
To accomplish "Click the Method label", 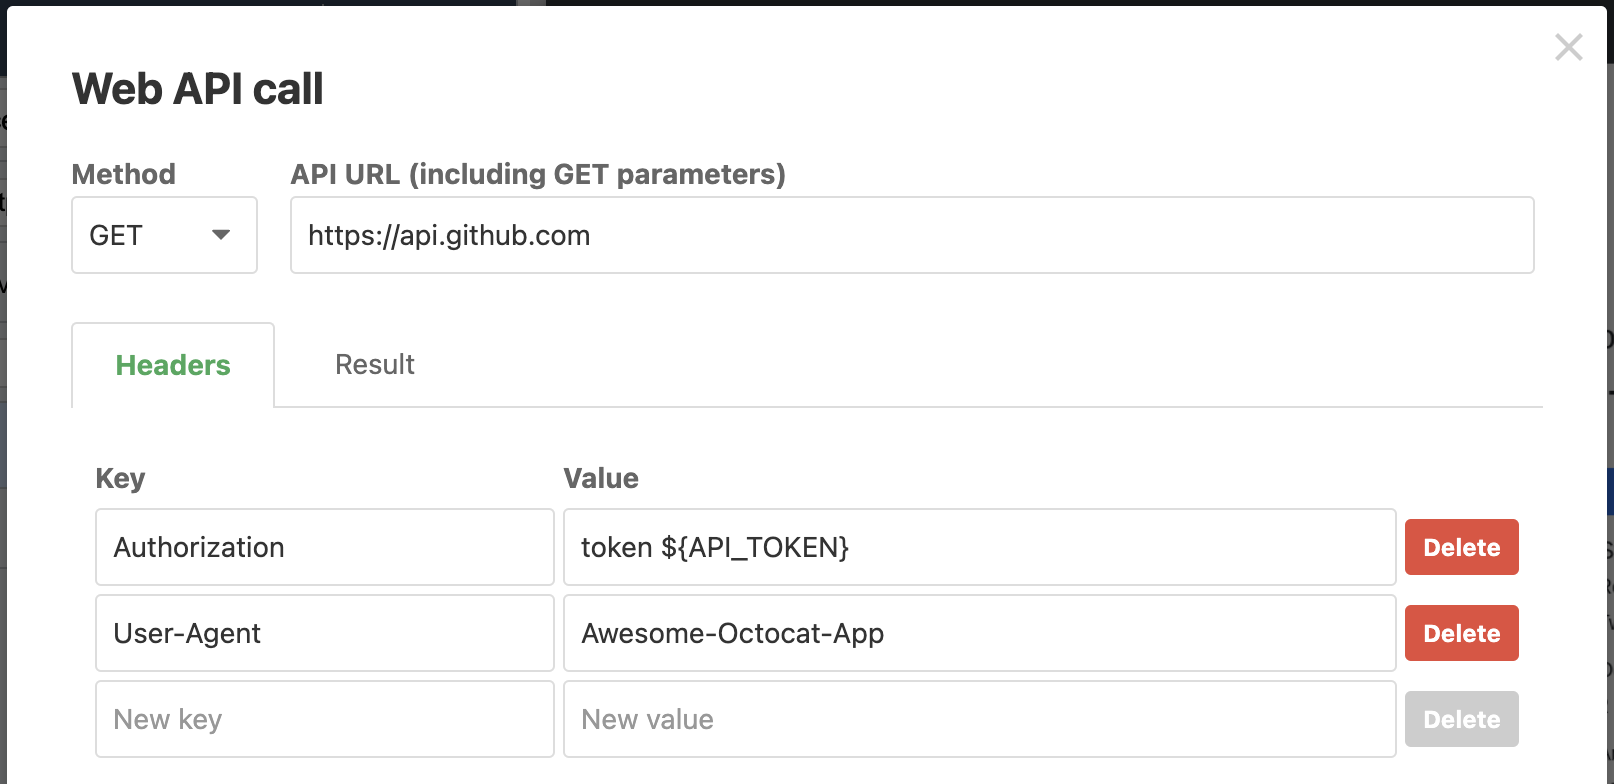I will click(x=123, y=174).
